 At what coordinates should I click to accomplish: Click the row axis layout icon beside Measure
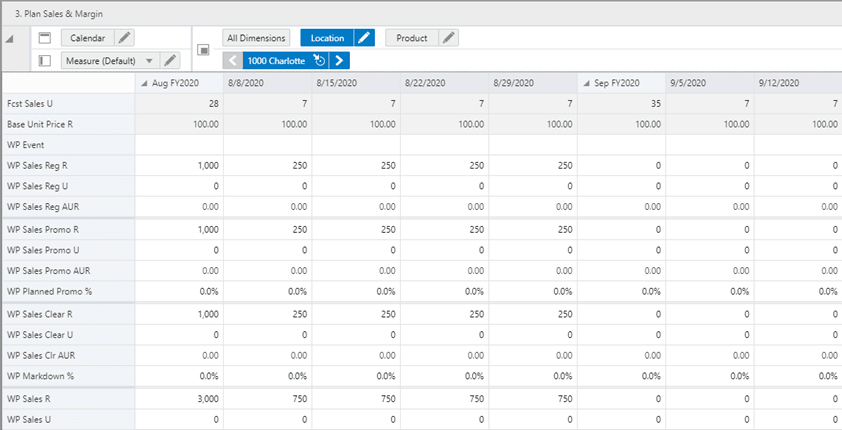[x=45, y=61]
